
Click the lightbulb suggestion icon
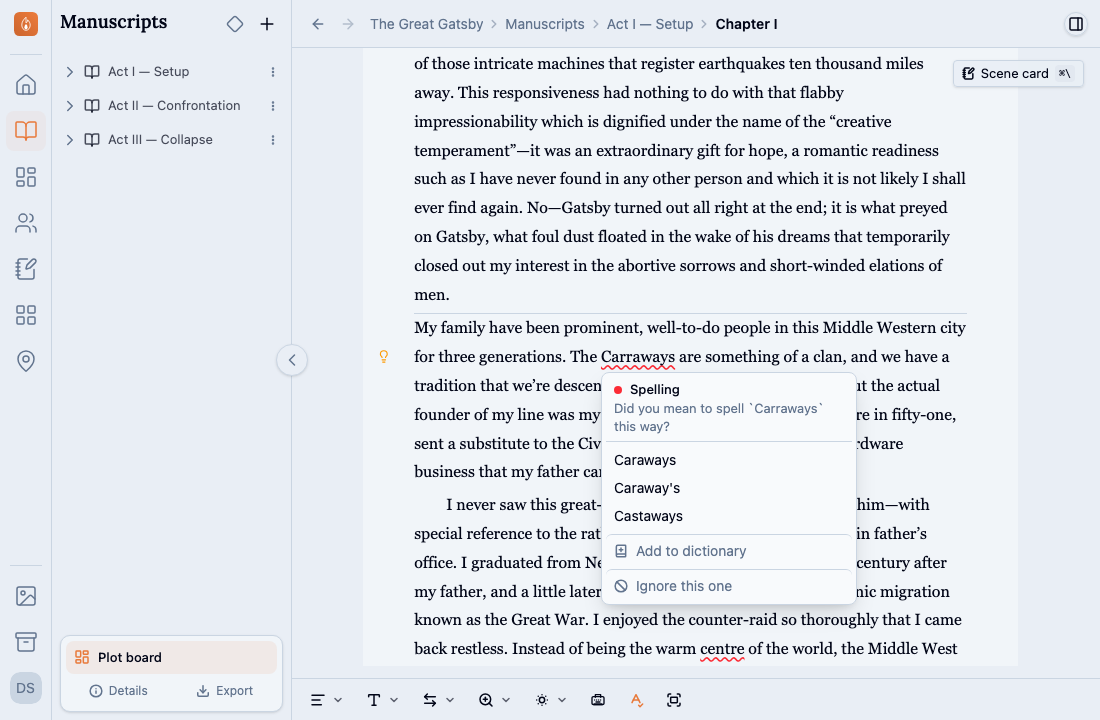(x=384, y=356)
